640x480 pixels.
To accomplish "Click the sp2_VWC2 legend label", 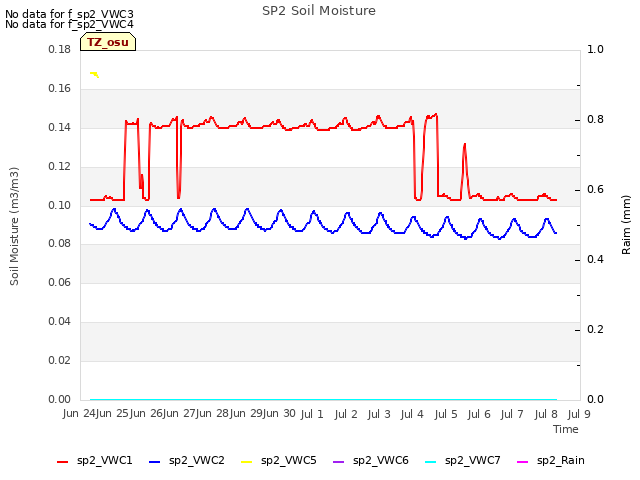I will point(197,460).
